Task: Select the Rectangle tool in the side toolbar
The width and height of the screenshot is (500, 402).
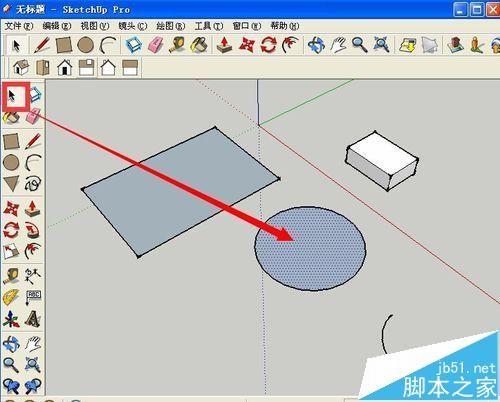Action: [11, 141]
